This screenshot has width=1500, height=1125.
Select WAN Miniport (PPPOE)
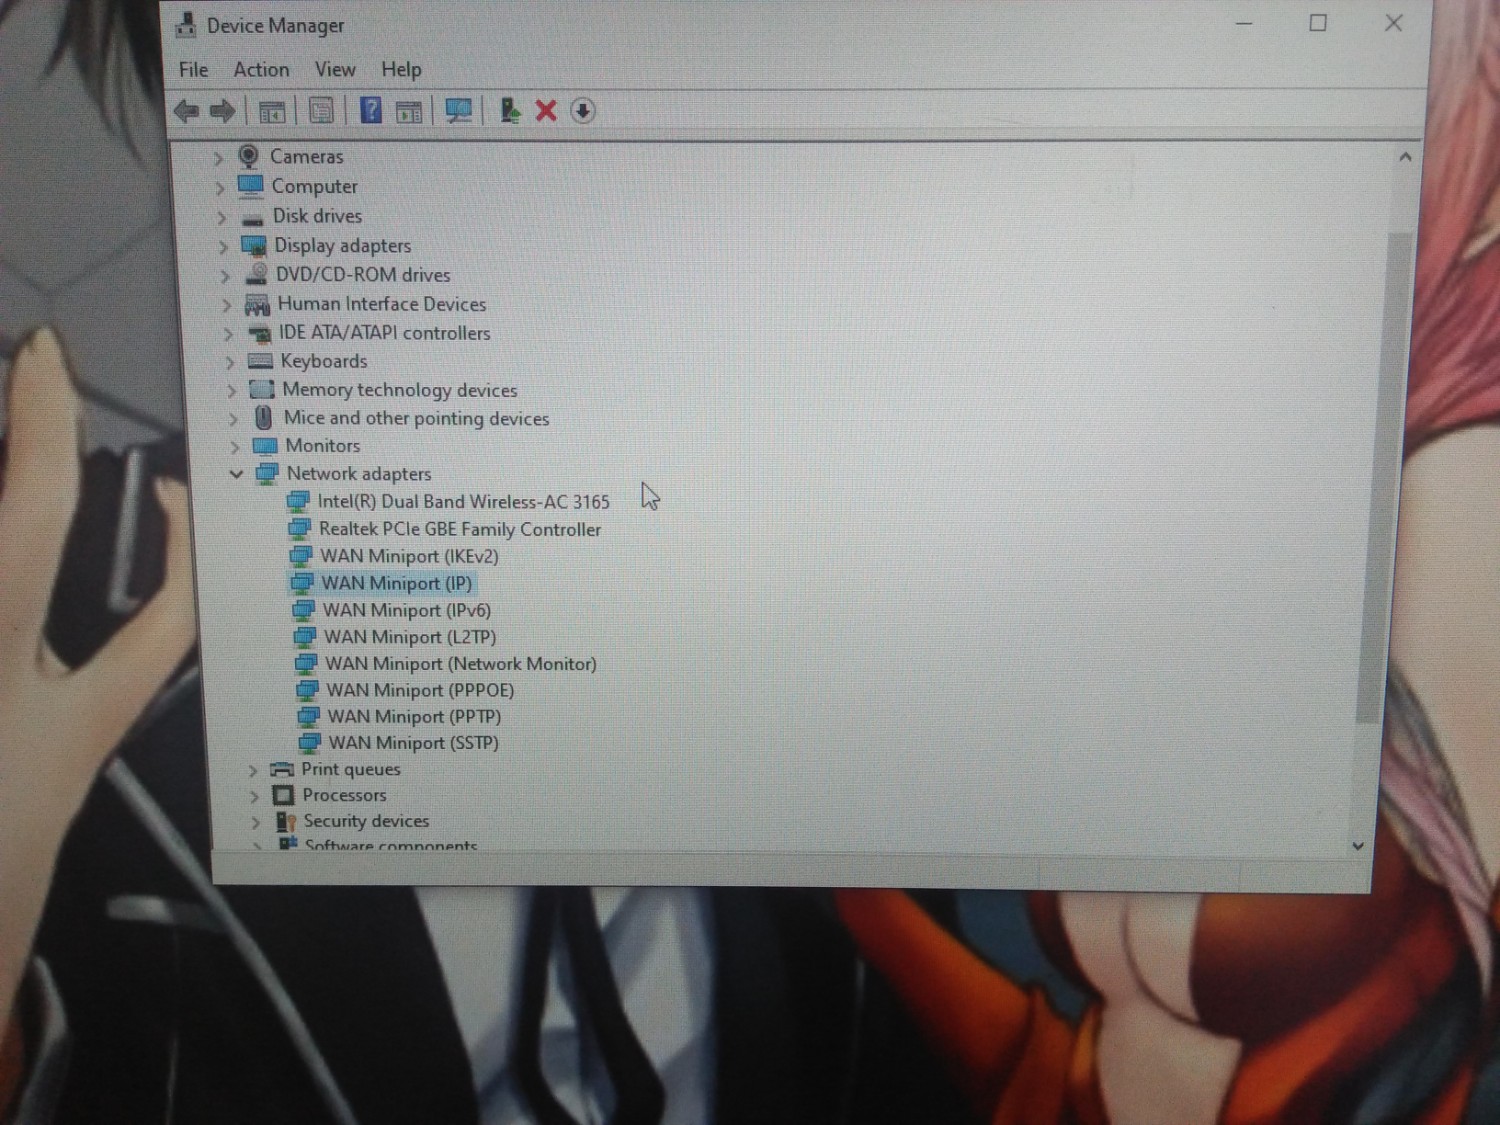tap(420, 690)
